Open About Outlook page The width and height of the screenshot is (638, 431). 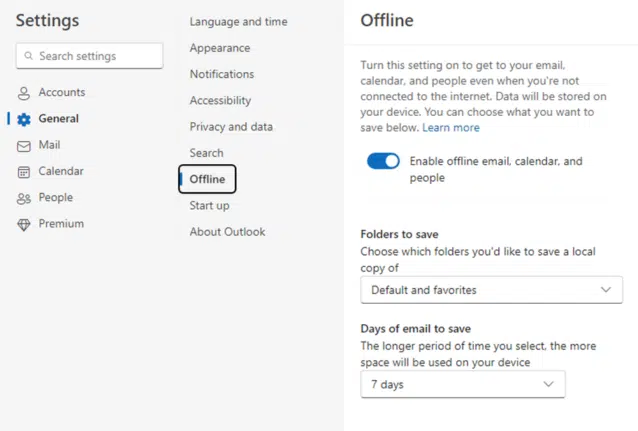point(227,232)
